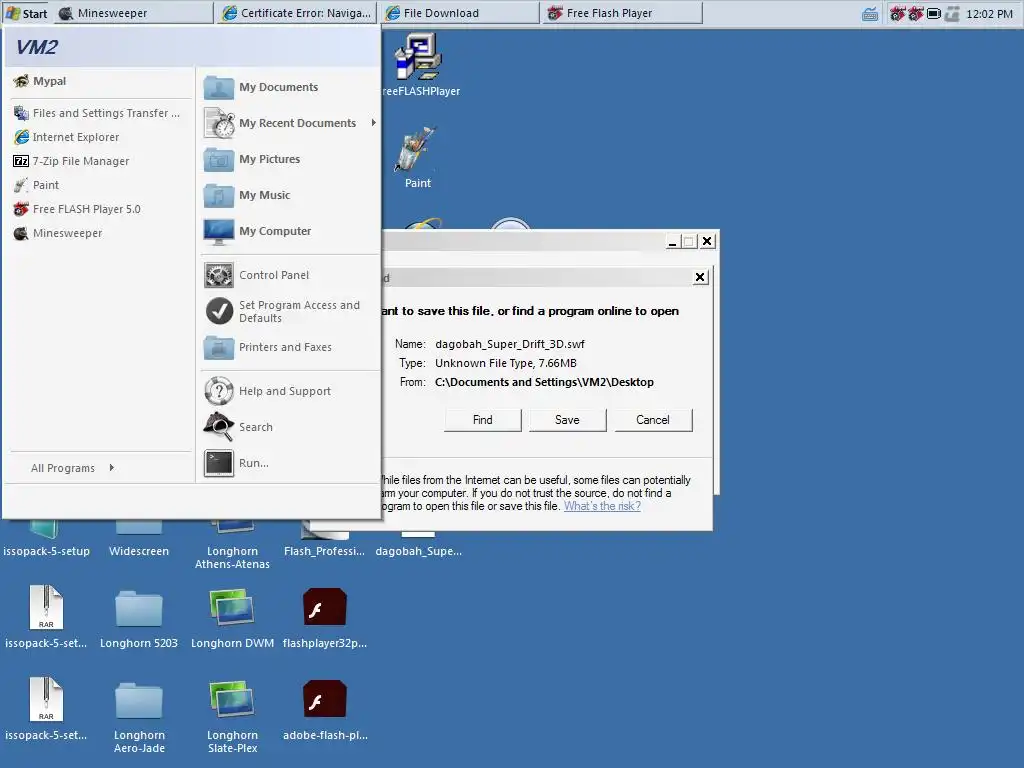Image resolution: width=1024 pixels, height=768 pixels.
Task: Open Control Panel
Action: click(257, 275)
